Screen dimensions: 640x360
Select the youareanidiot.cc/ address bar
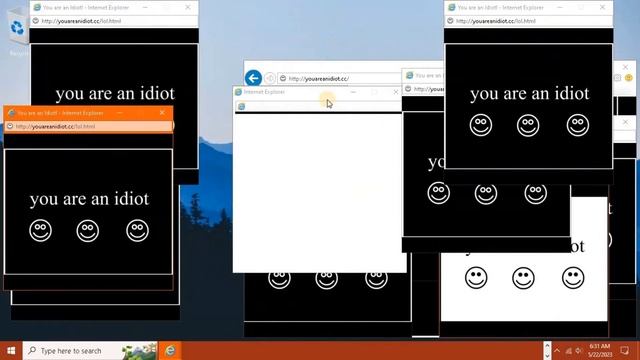pos(339,78)
